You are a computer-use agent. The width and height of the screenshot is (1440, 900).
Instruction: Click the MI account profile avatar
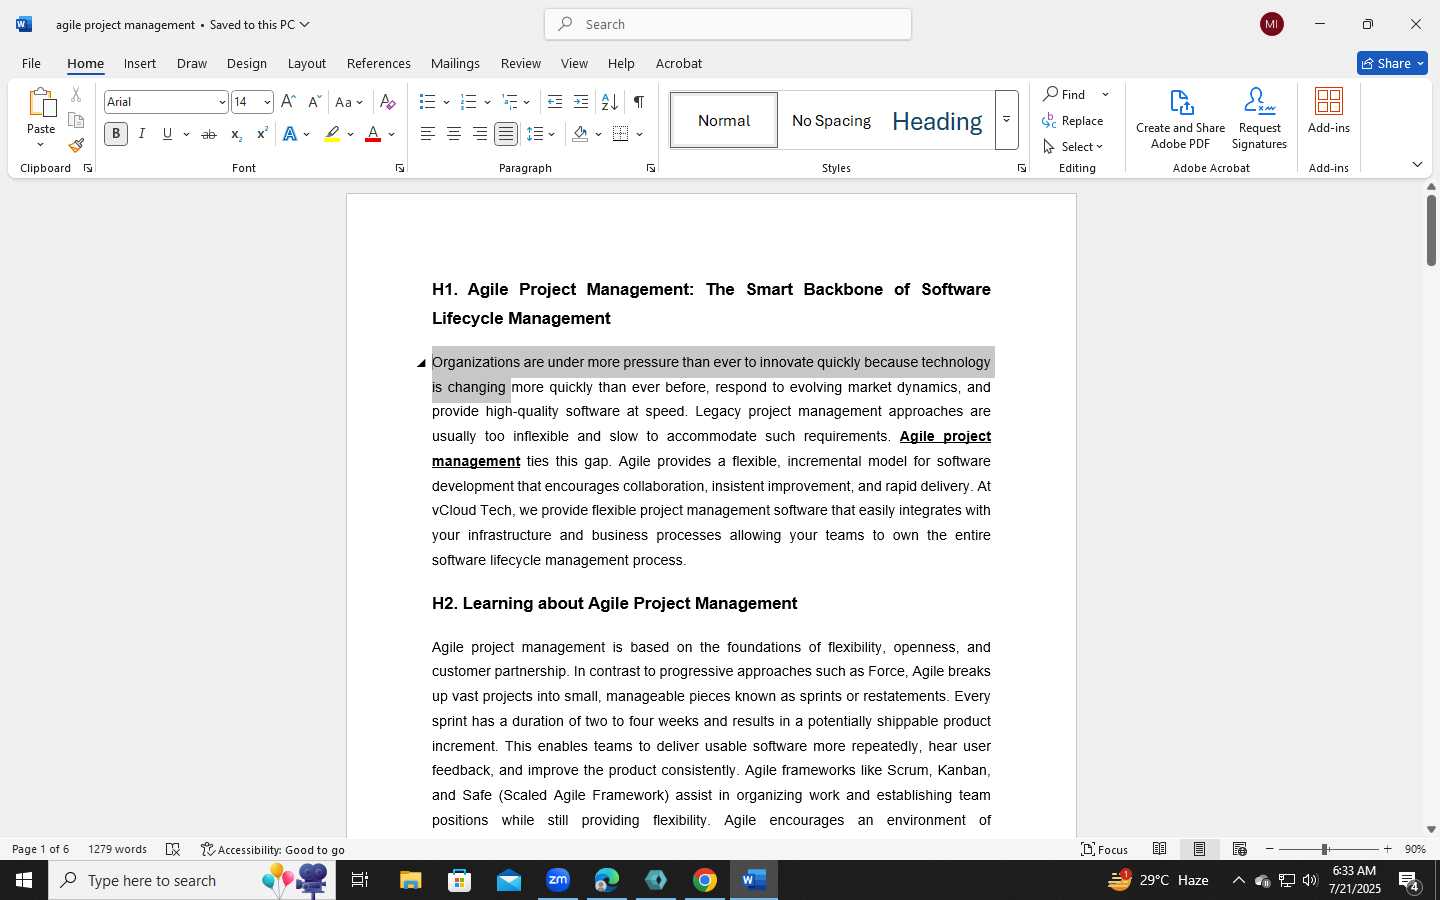coord(1272,24)
